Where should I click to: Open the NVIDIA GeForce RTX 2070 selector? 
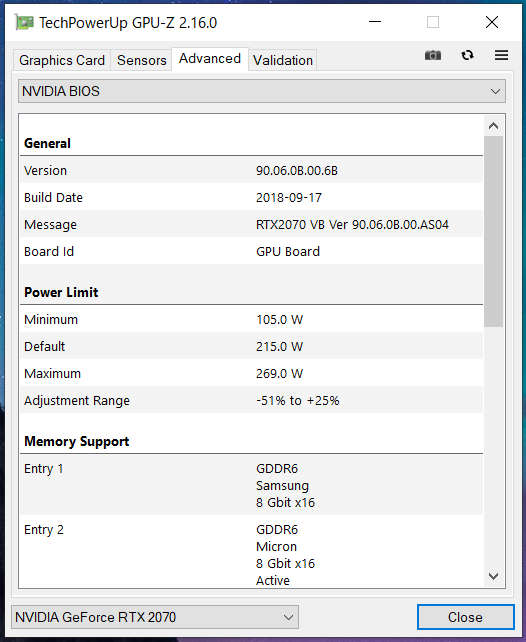click(x=155, y=617)
